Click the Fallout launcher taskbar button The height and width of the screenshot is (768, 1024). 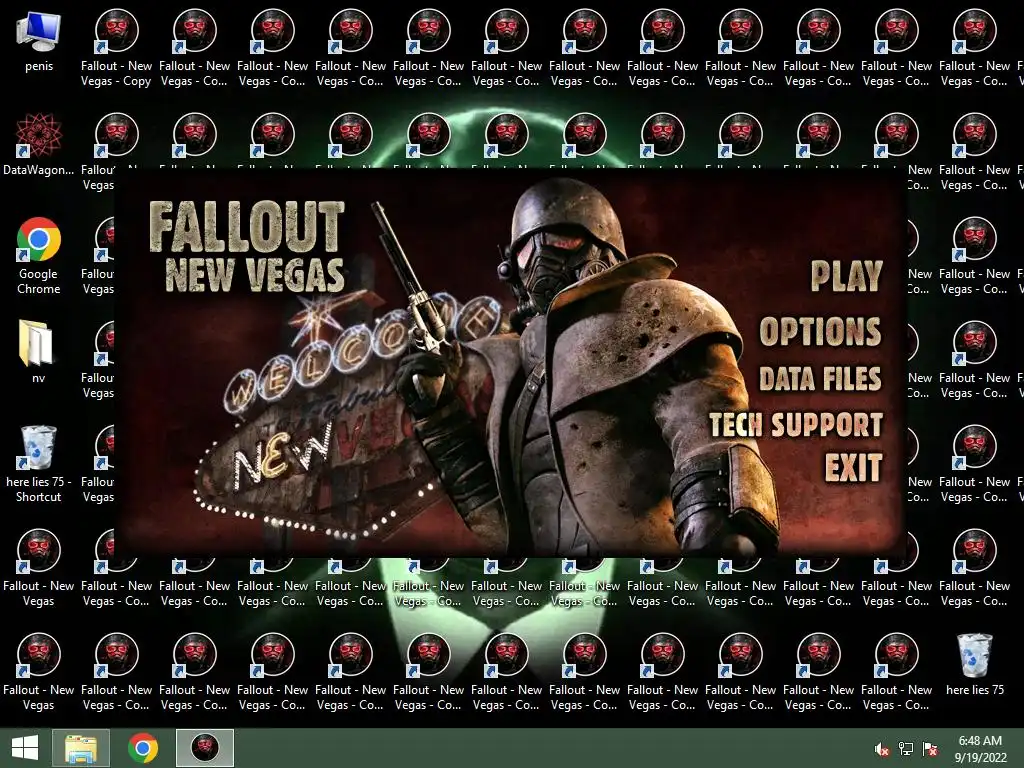[204, 748]
